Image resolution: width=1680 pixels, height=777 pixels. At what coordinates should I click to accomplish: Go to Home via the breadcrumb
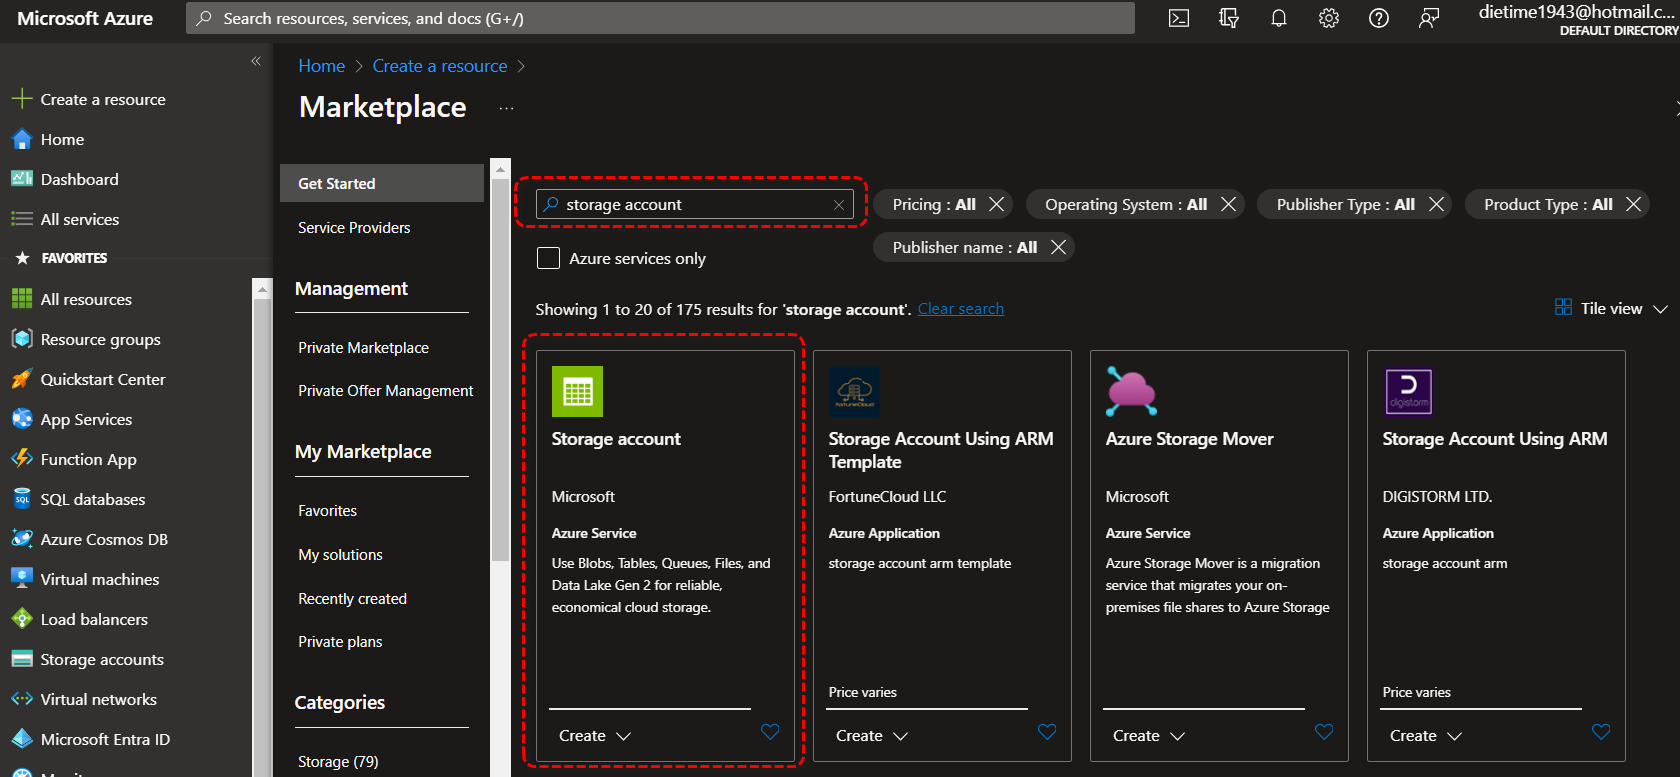322,66
